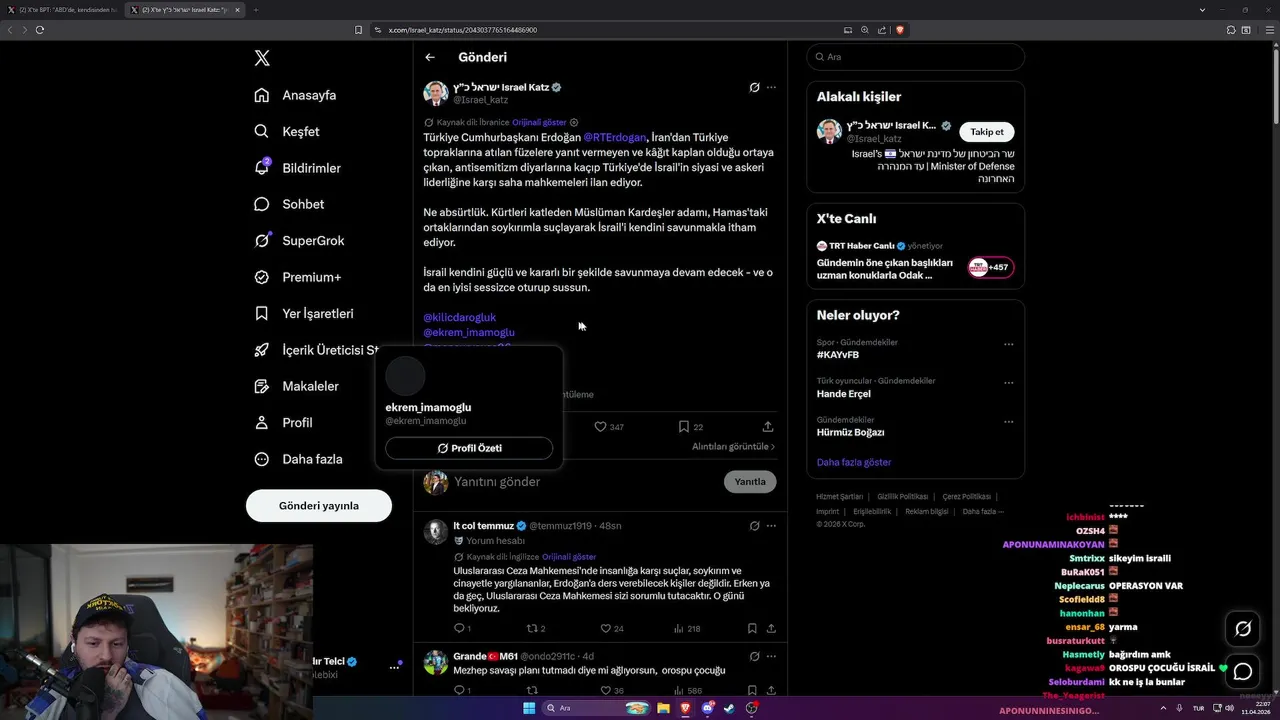
Task: Click the Yanıtla reply button
Action: pyautogui.click(x=750, y=482)
